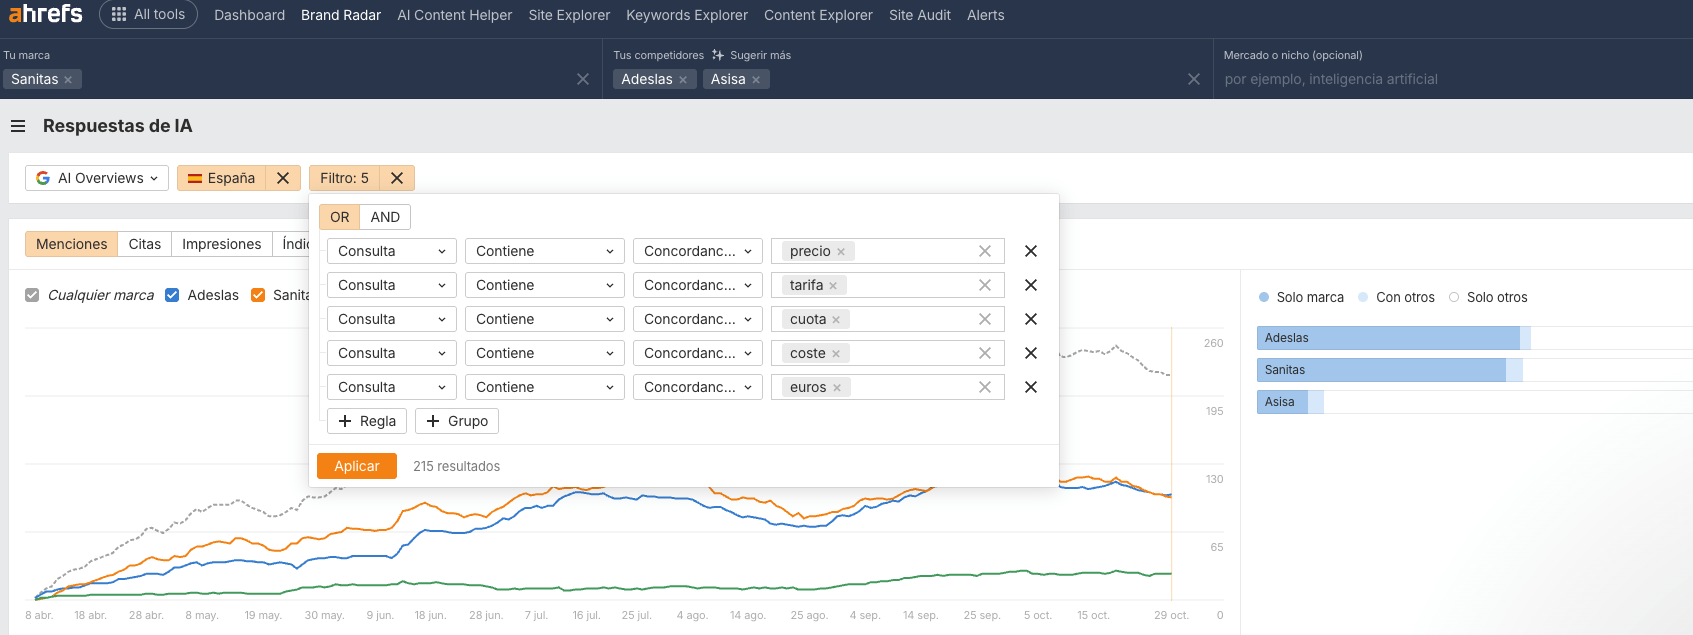
Task: Delete the 'euros' filter rule row
Action: (1031, 387)
